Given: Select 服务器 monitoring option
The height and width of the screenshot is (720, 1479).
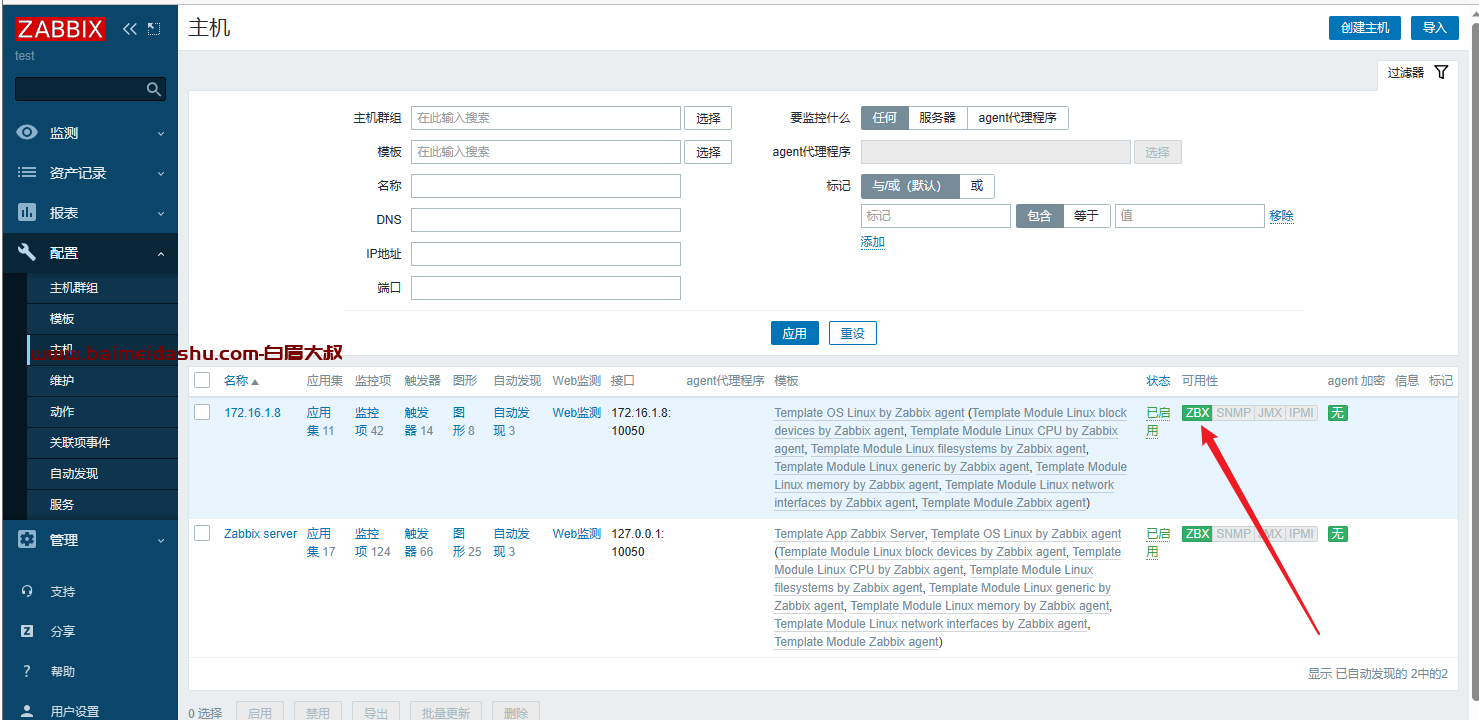Looking at the screenshot, I should (x=938, y=118).
